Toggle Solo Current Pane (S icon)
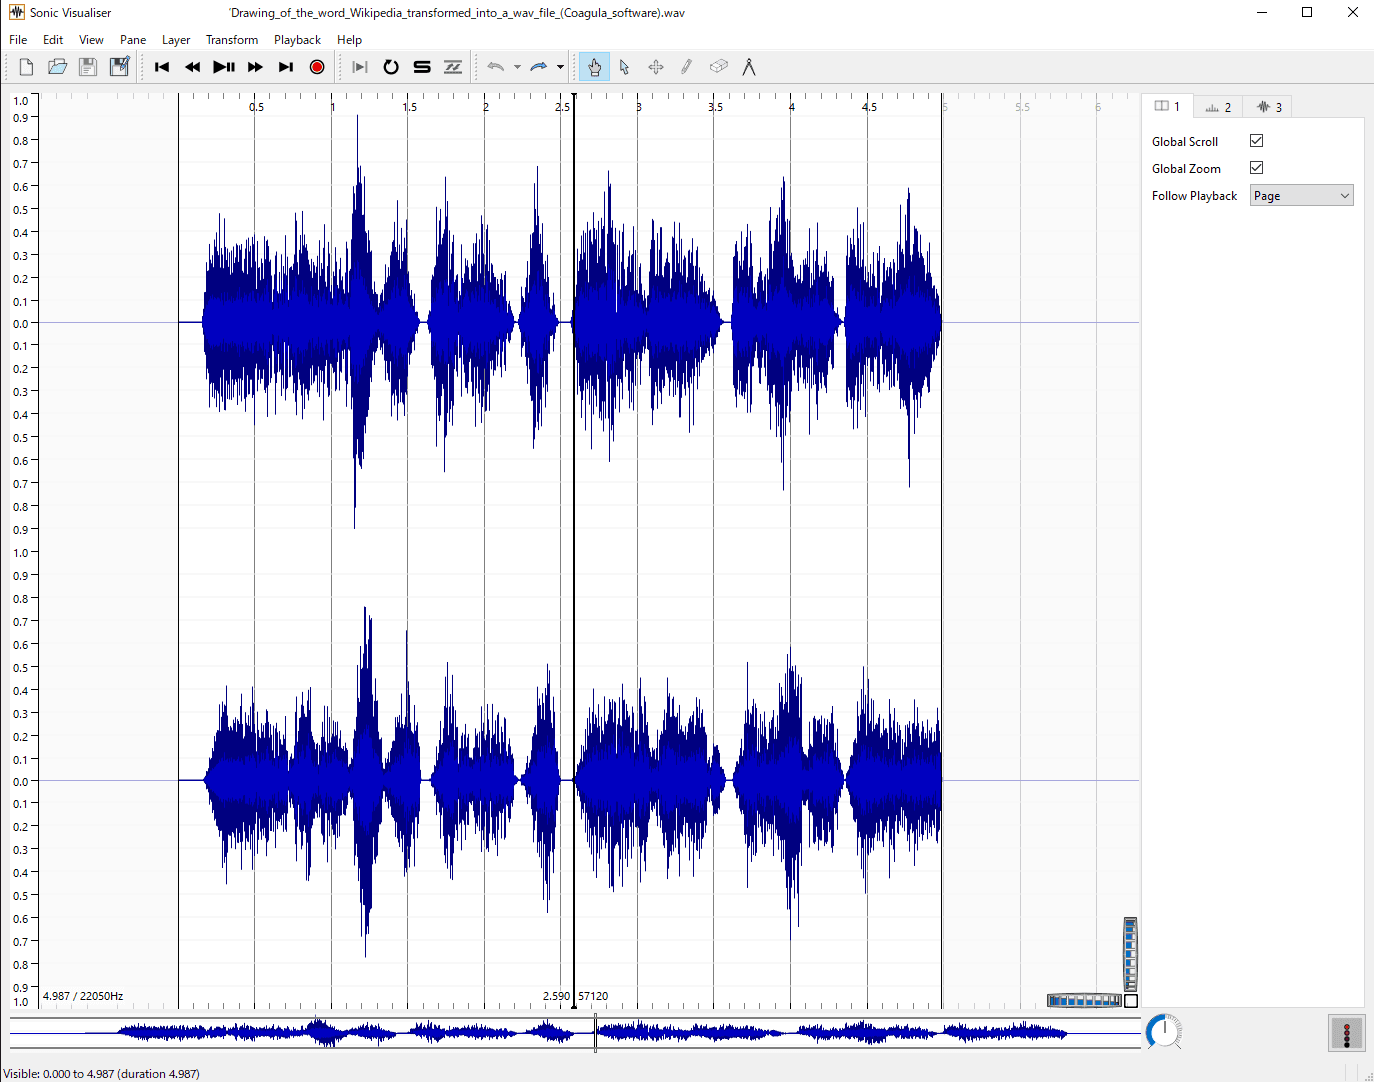The width and height of the screenshot is (1374, 1082). click(x=422, y=67)
